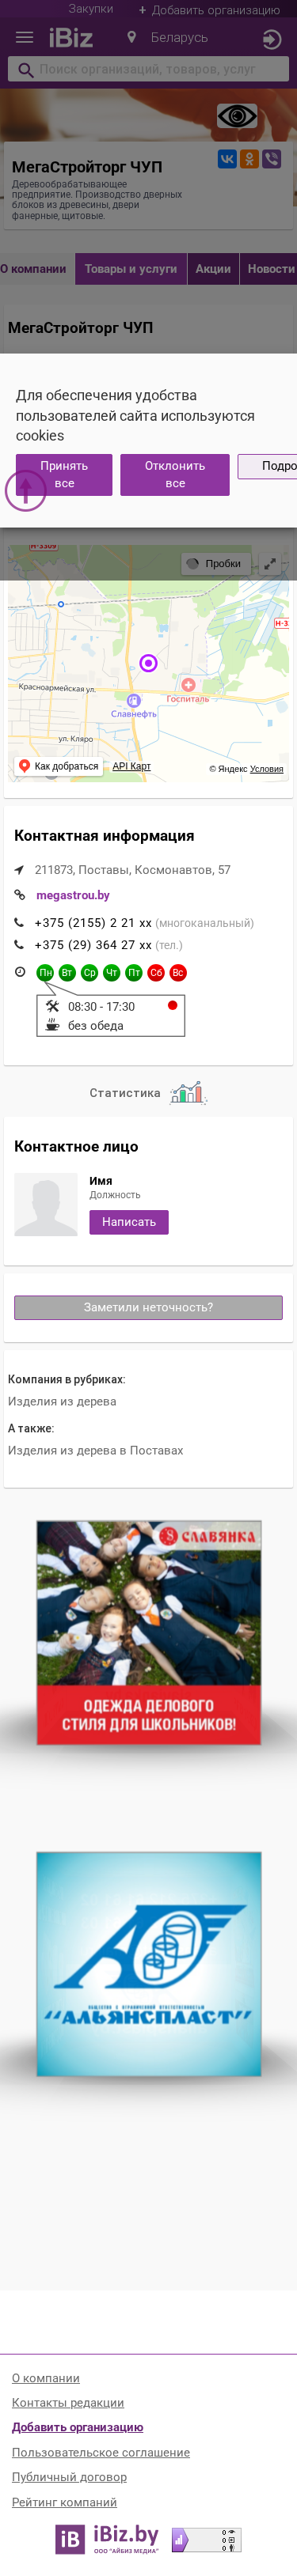Open the Славянка school clothes banner
Screen dimensions: 297x2576
149,1633
